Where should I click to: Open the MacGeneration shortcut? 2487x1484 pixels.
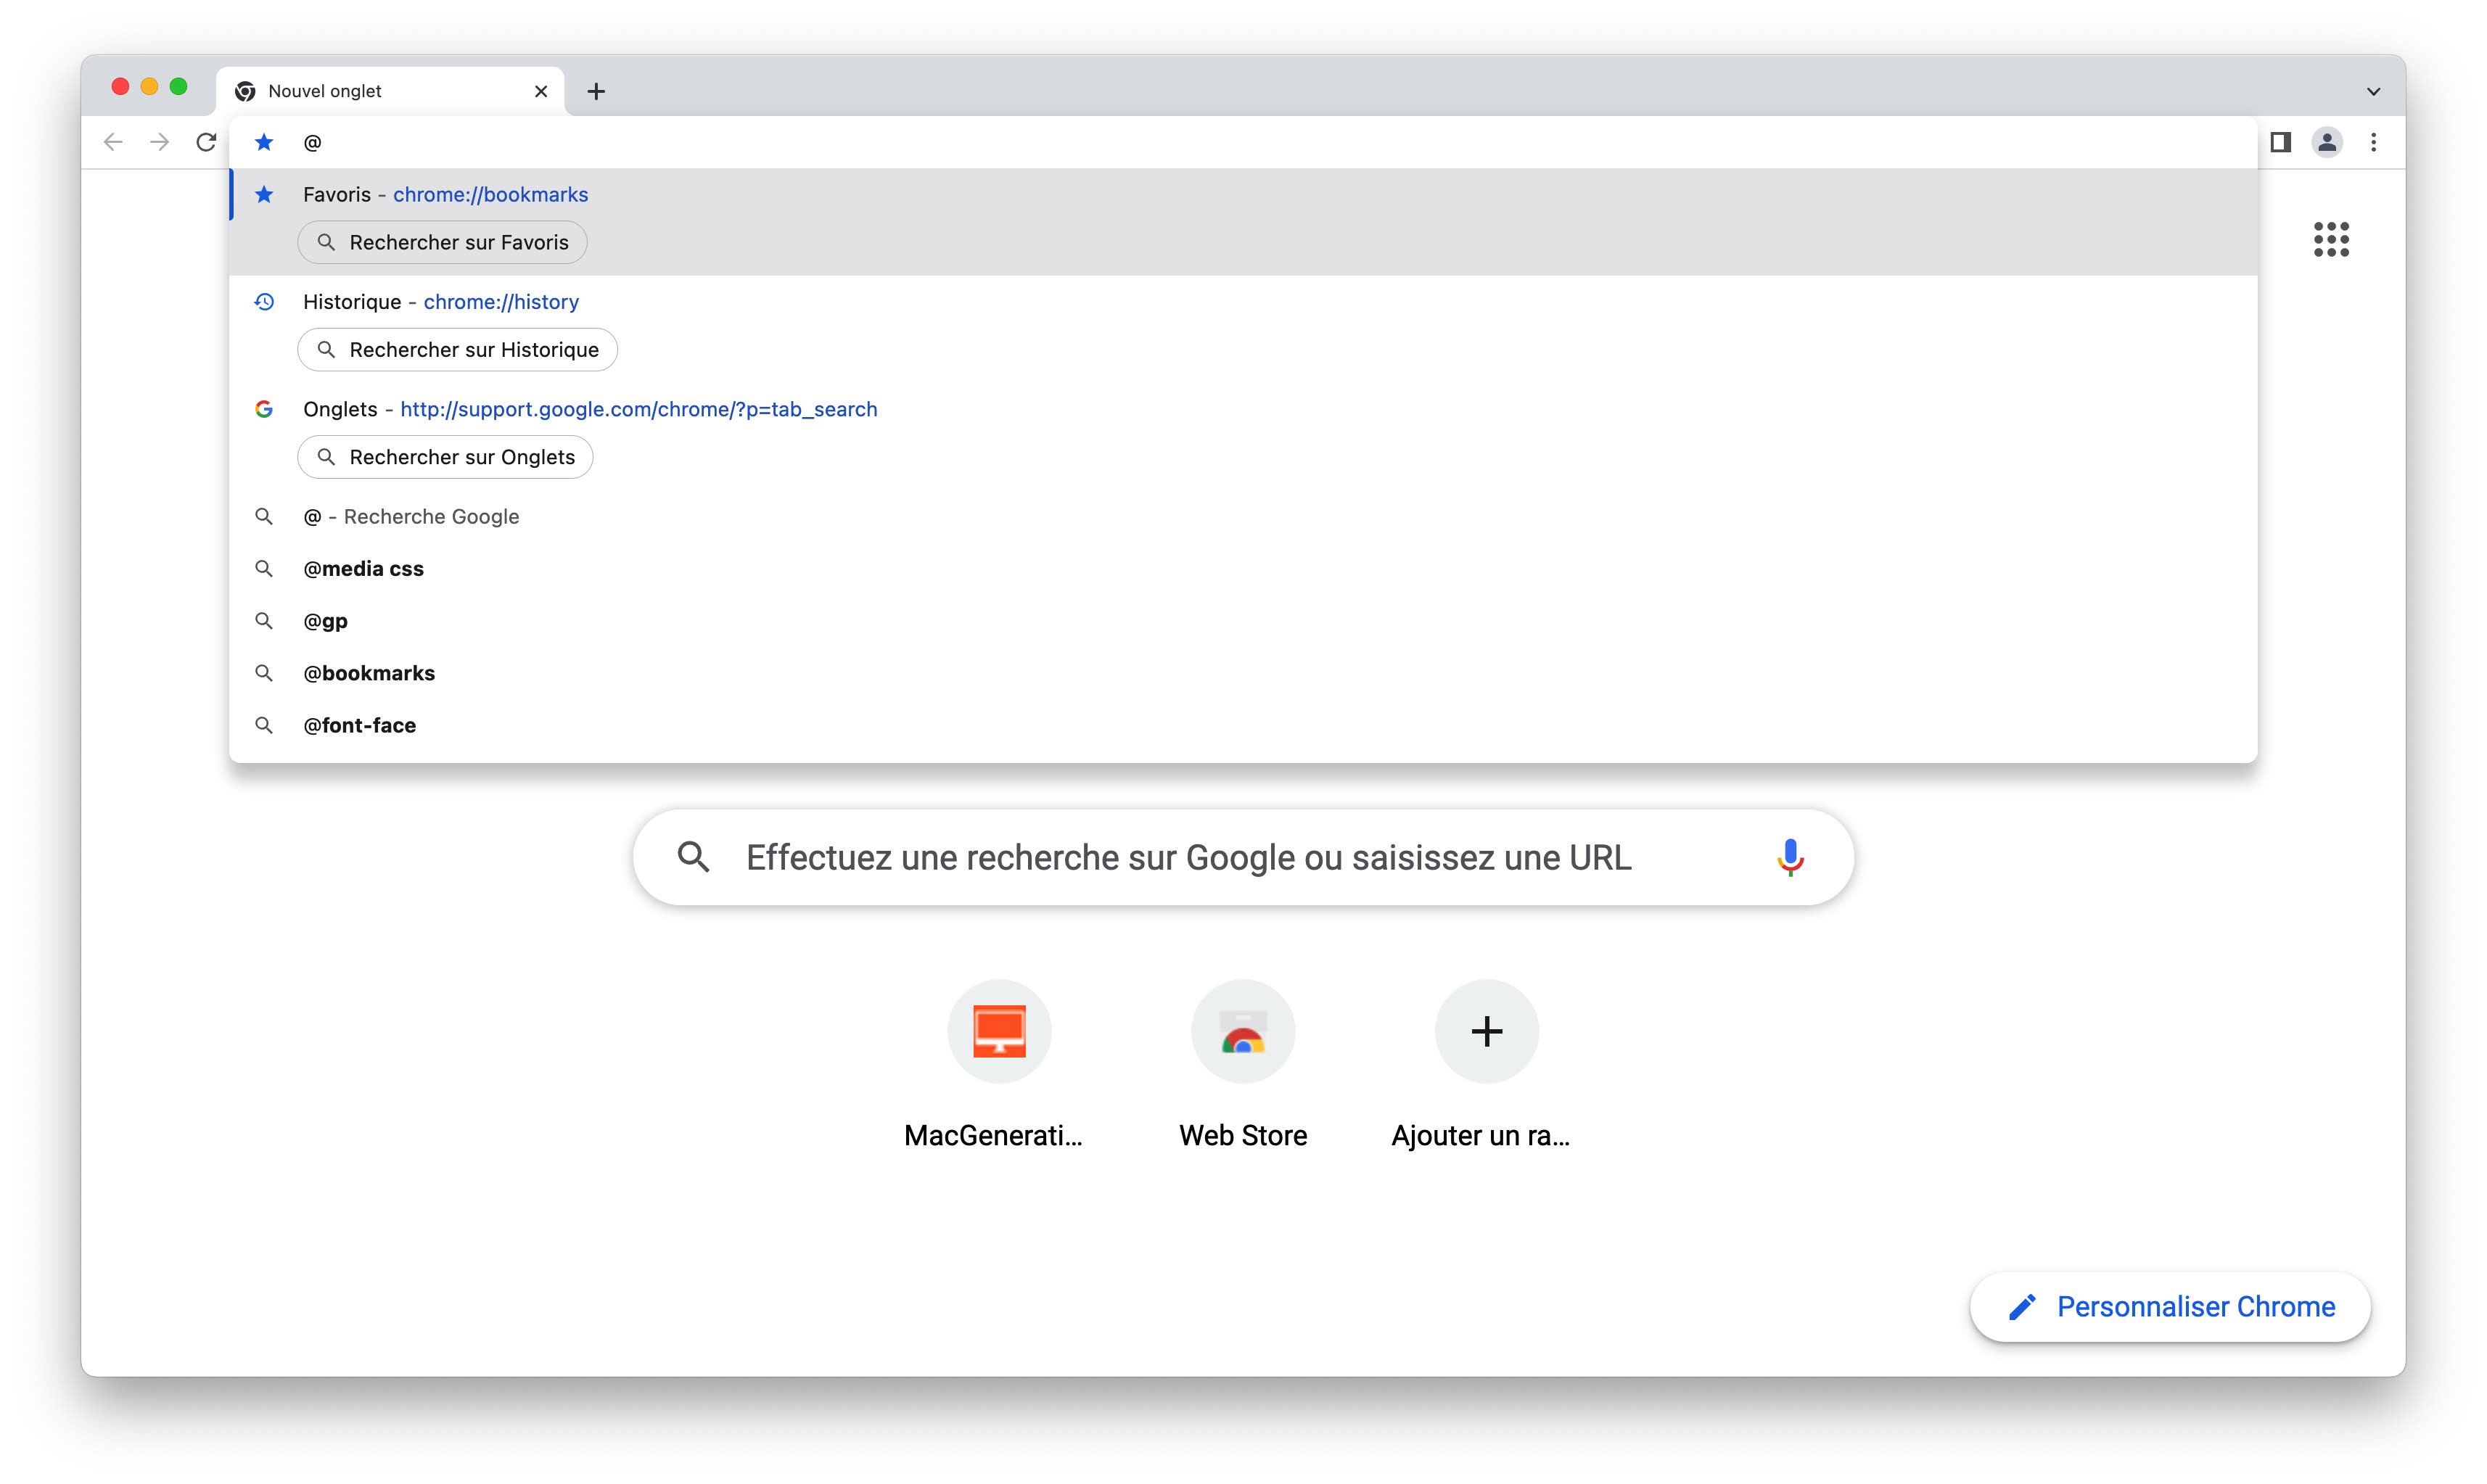[x=999, y=1031]
